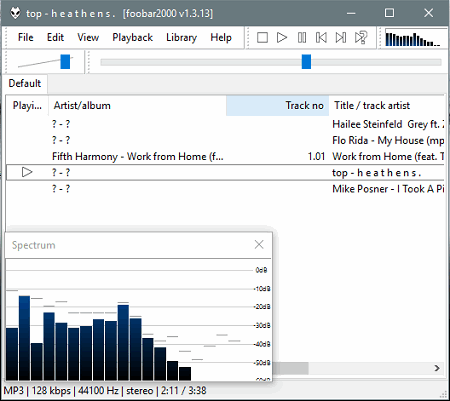Image resolution: width=450 pixels, height=401 pixels.
Task: Maximize the foobar2000 window
Action: point(389,13)
